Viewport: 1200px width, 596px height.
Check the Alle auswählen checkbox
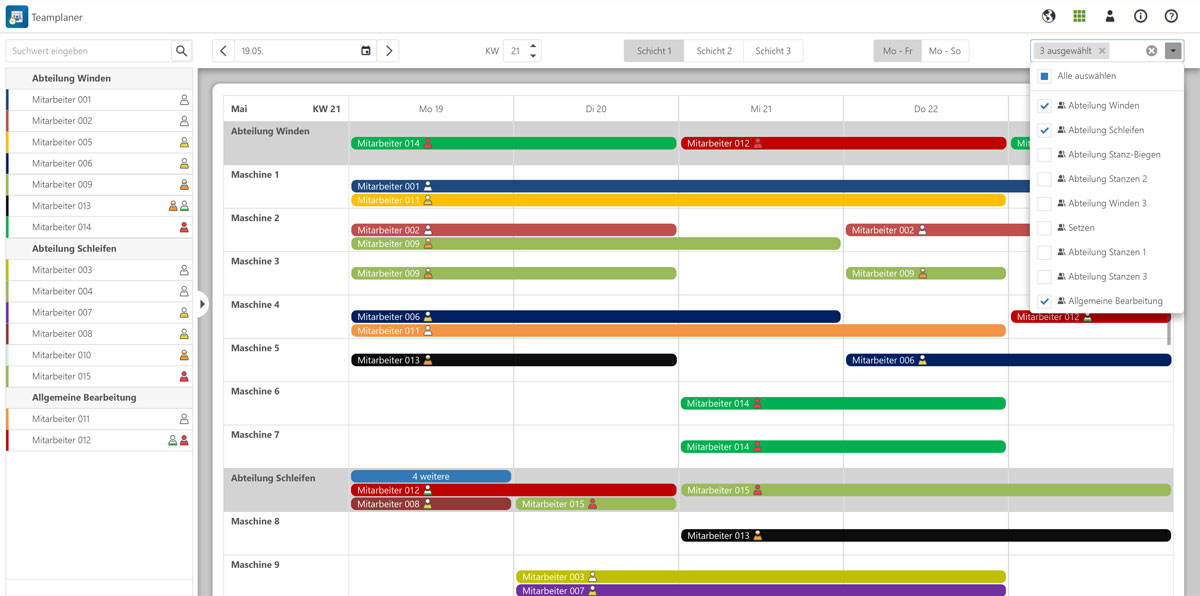click(1044, 76)
